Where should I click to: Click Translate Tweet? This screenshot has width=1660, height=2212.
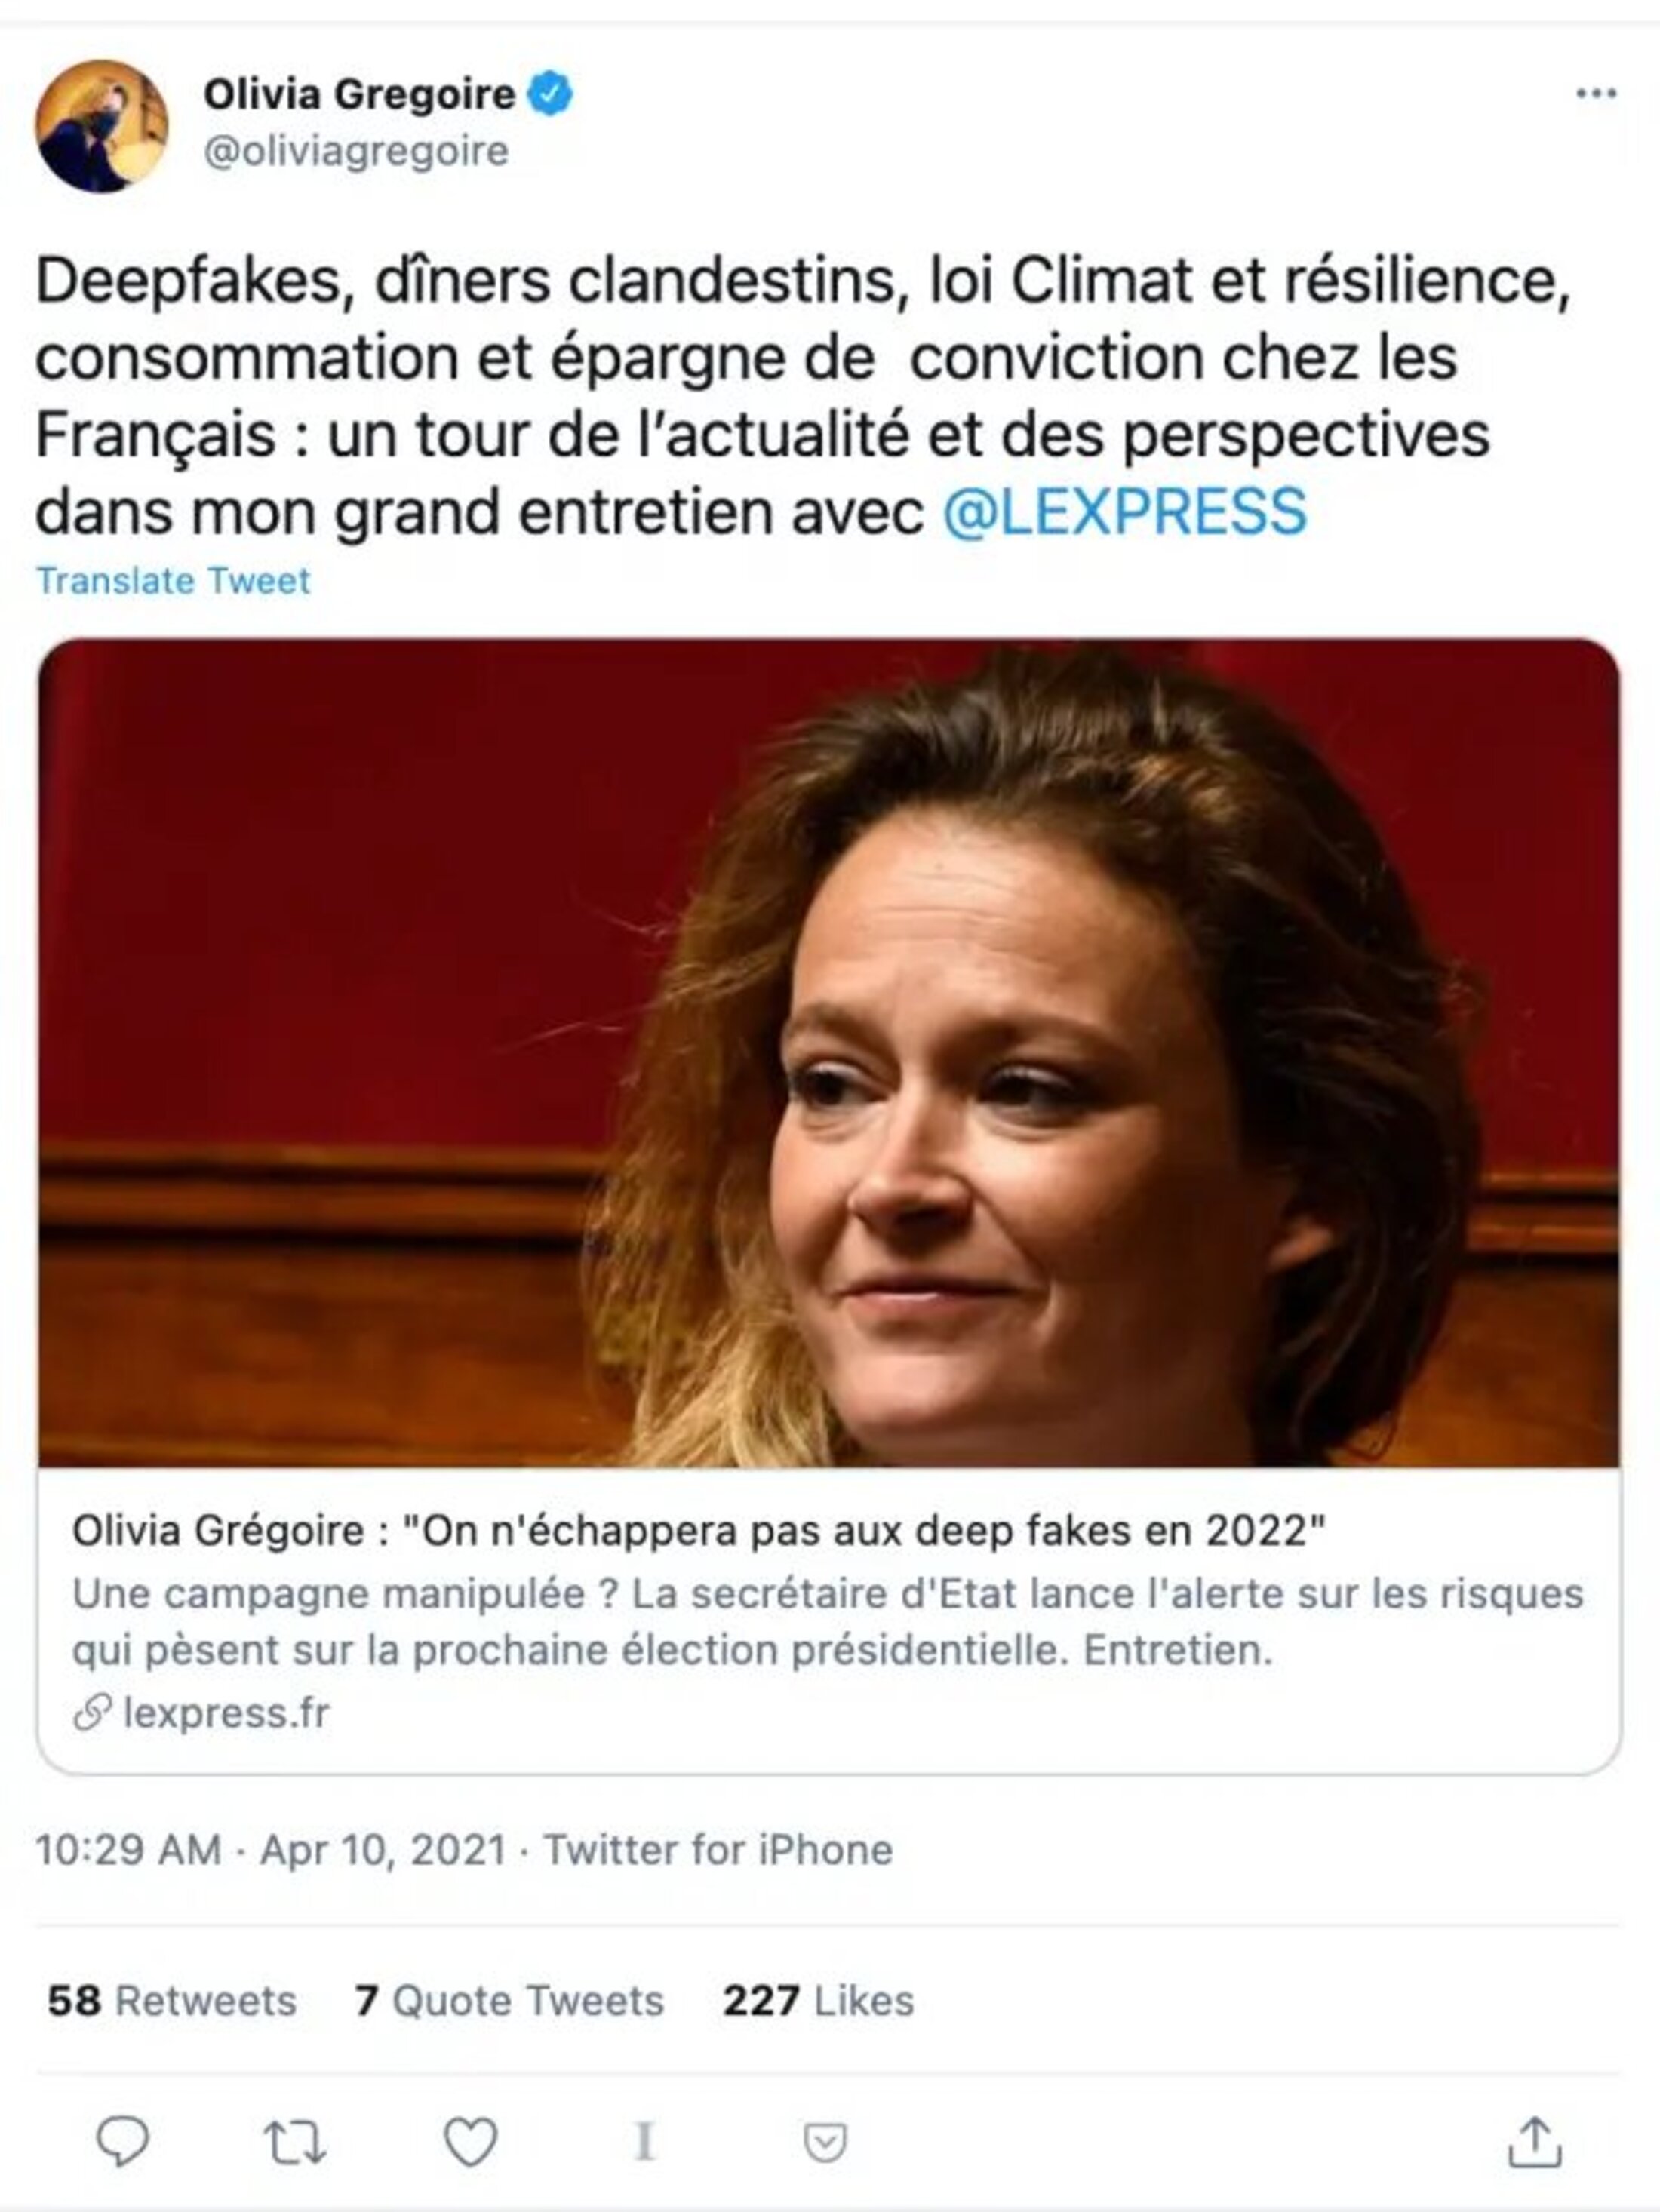(x=173, y=581)
